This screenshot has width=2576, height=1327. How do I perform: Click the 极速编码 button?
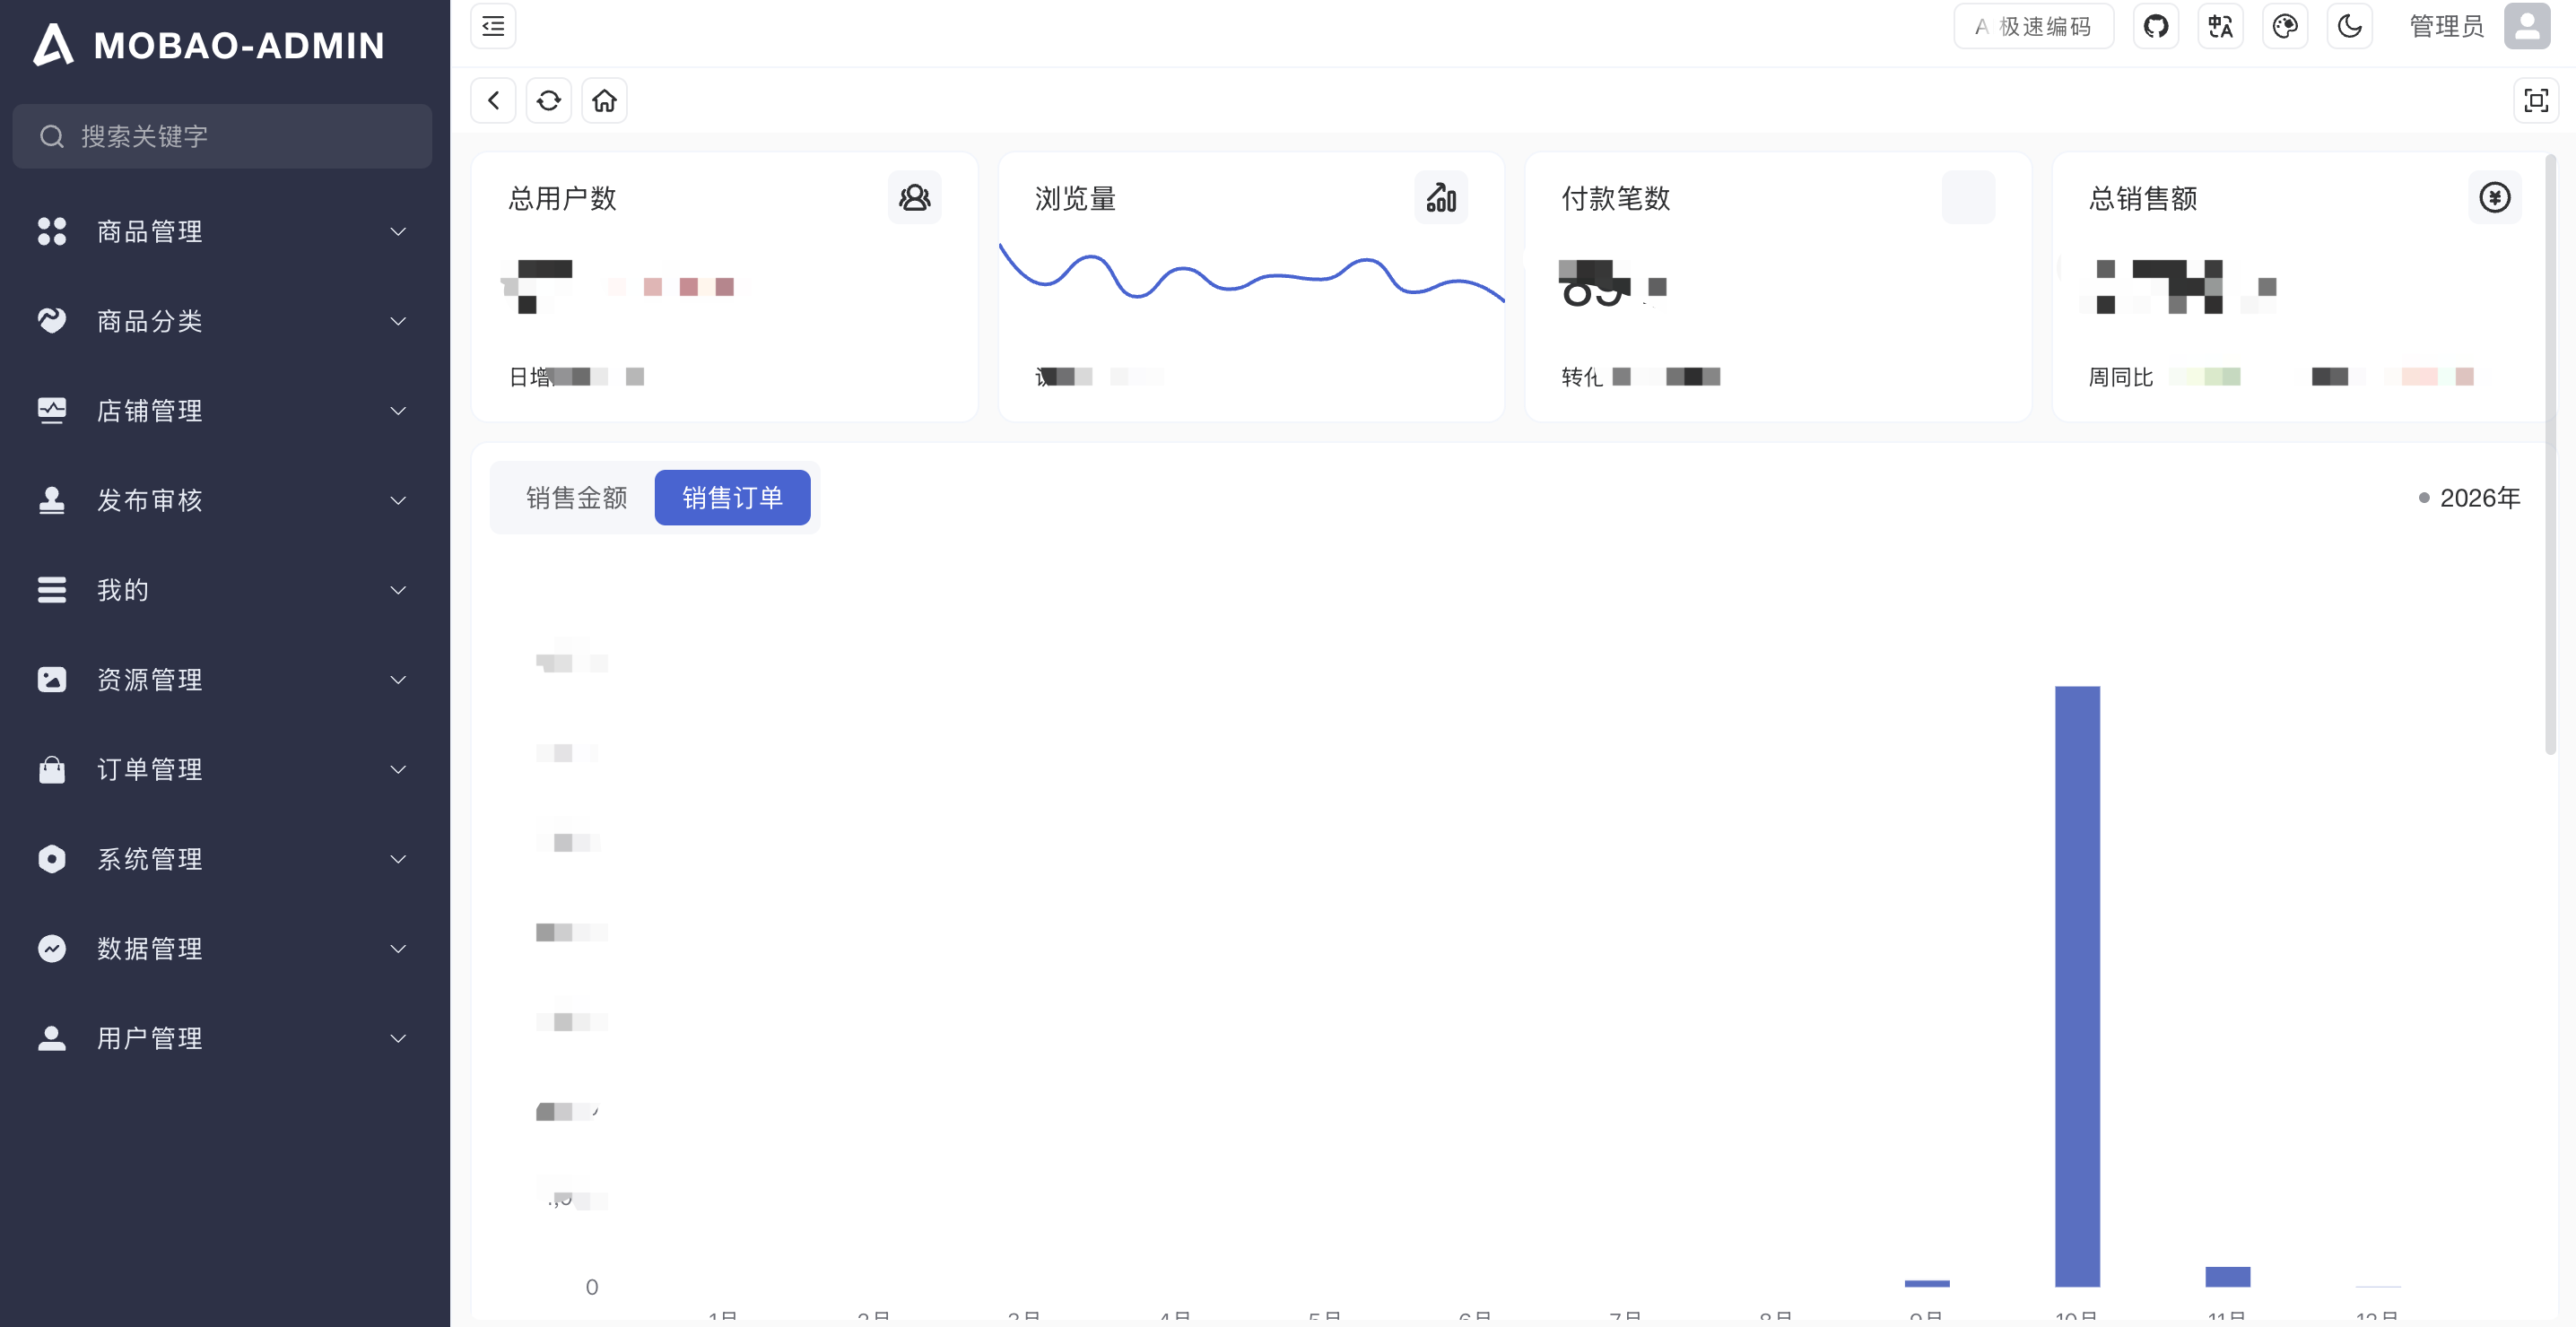click(2033, 26)
